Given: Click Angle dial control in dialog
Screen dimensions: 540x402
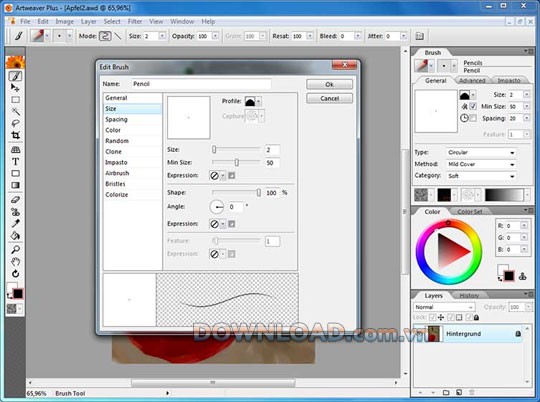Looking at the screenshot, I should [217, 207].
